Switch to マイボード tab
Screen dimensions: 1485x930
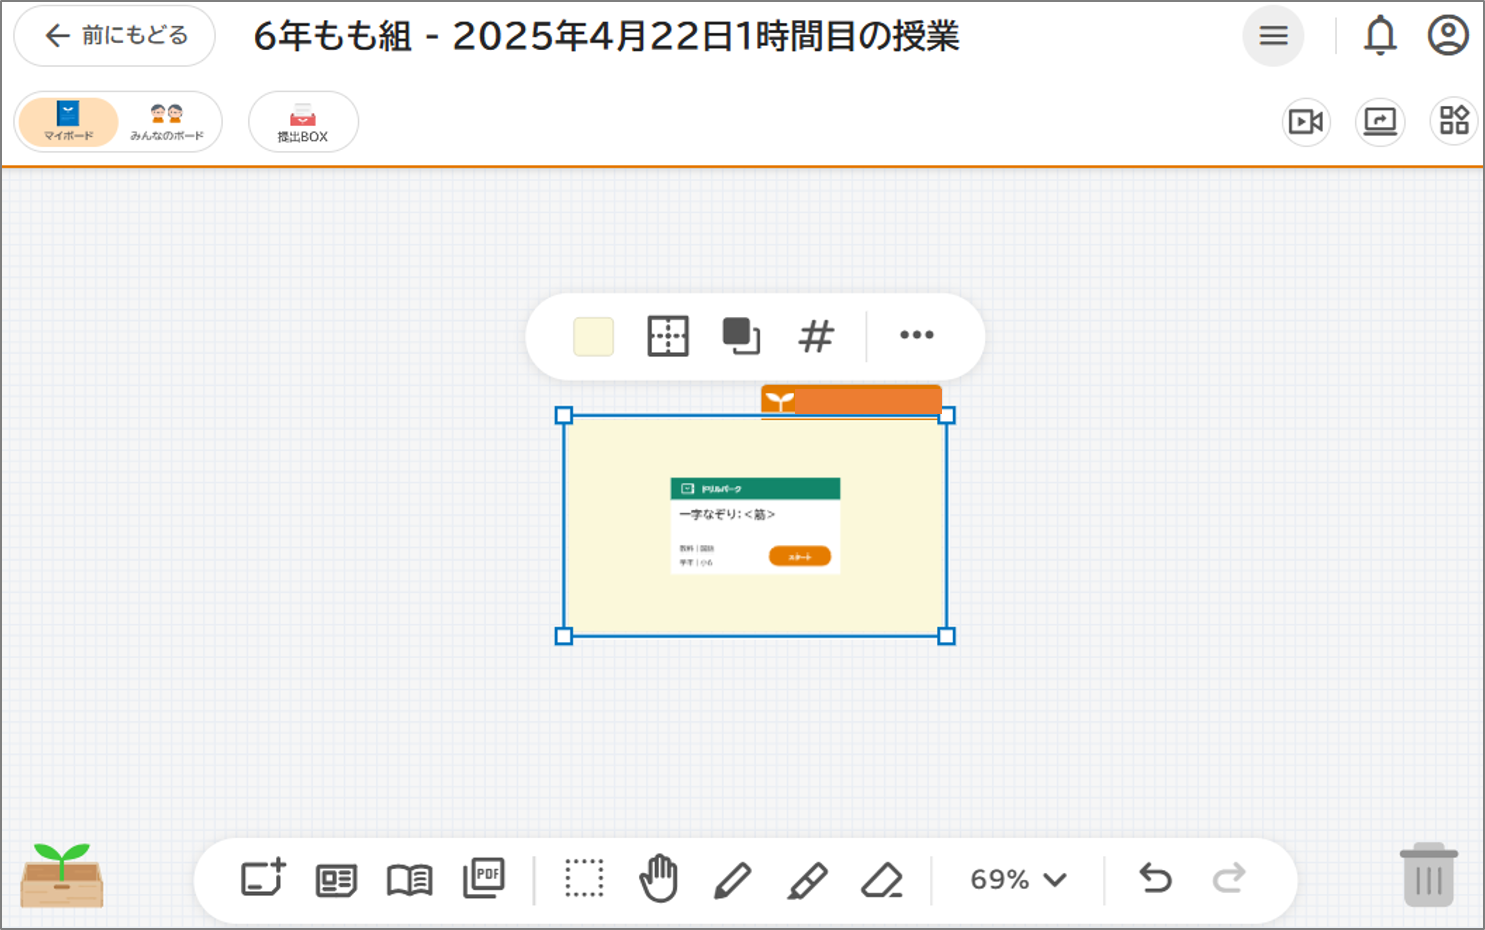coord(68,122)
